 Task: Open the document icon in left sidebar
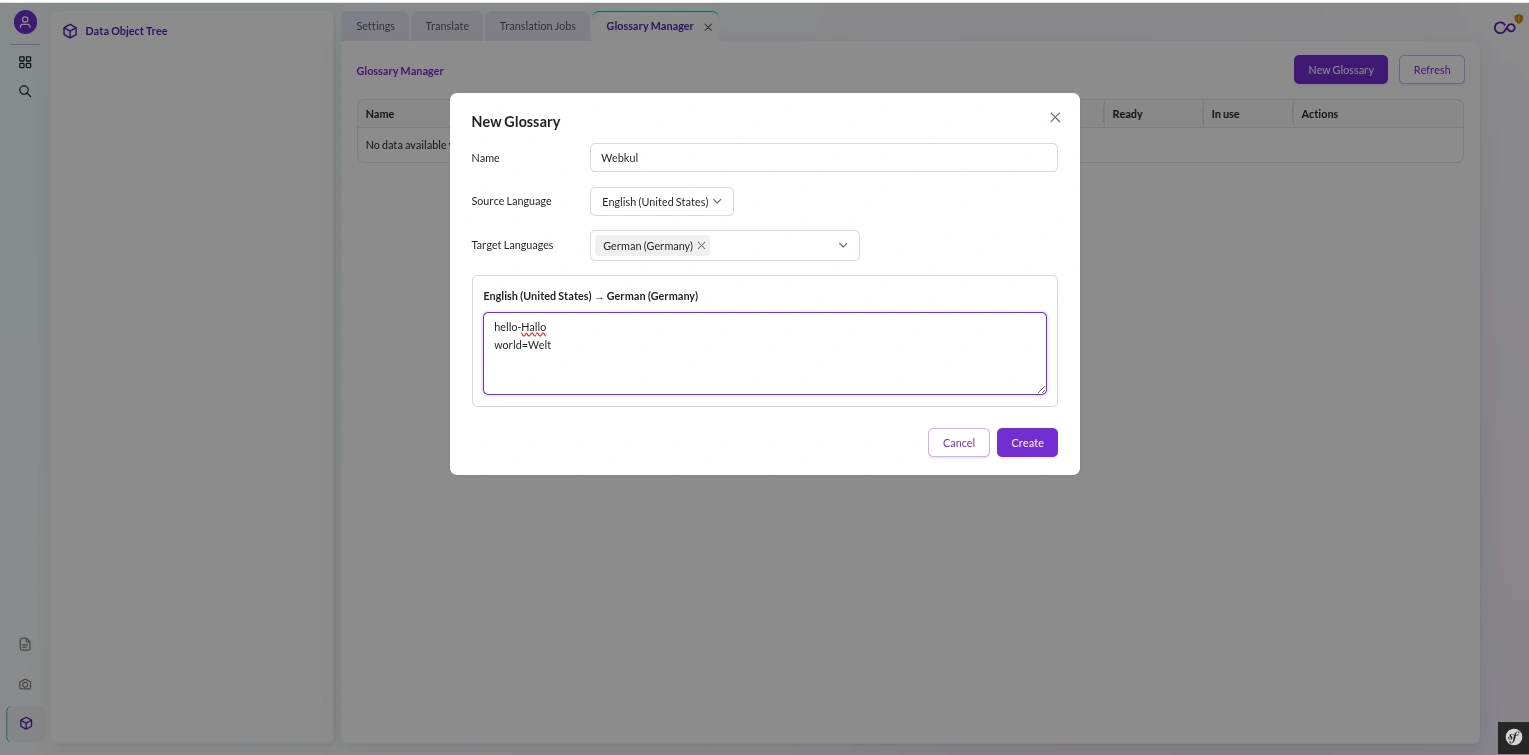pos(25,644)
